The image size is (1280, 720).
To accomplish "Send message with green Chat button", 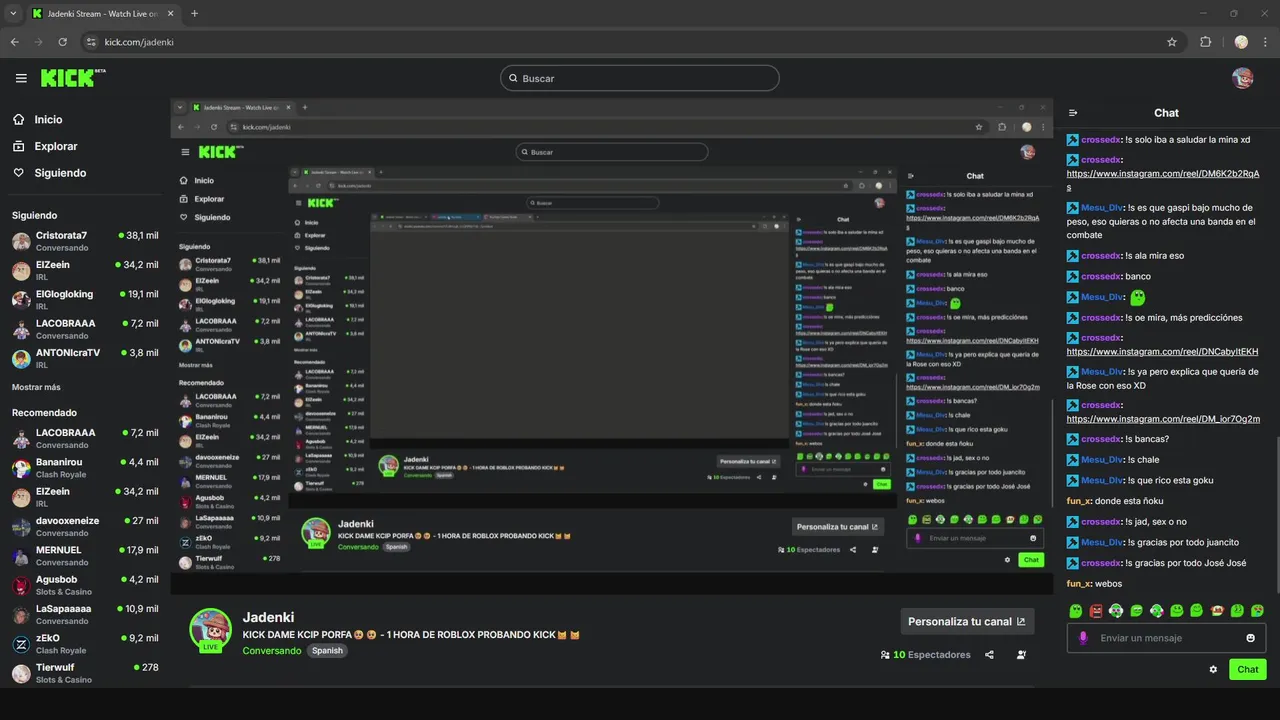I will click(x=1248, y=669).
